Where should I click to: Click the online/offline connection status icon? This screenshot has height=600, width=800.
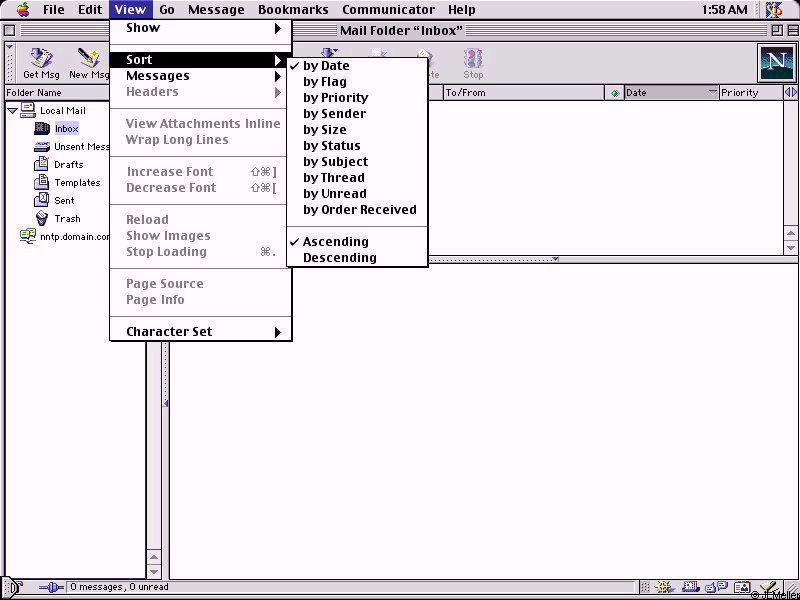pyautogui.click(x=50, y=587)
